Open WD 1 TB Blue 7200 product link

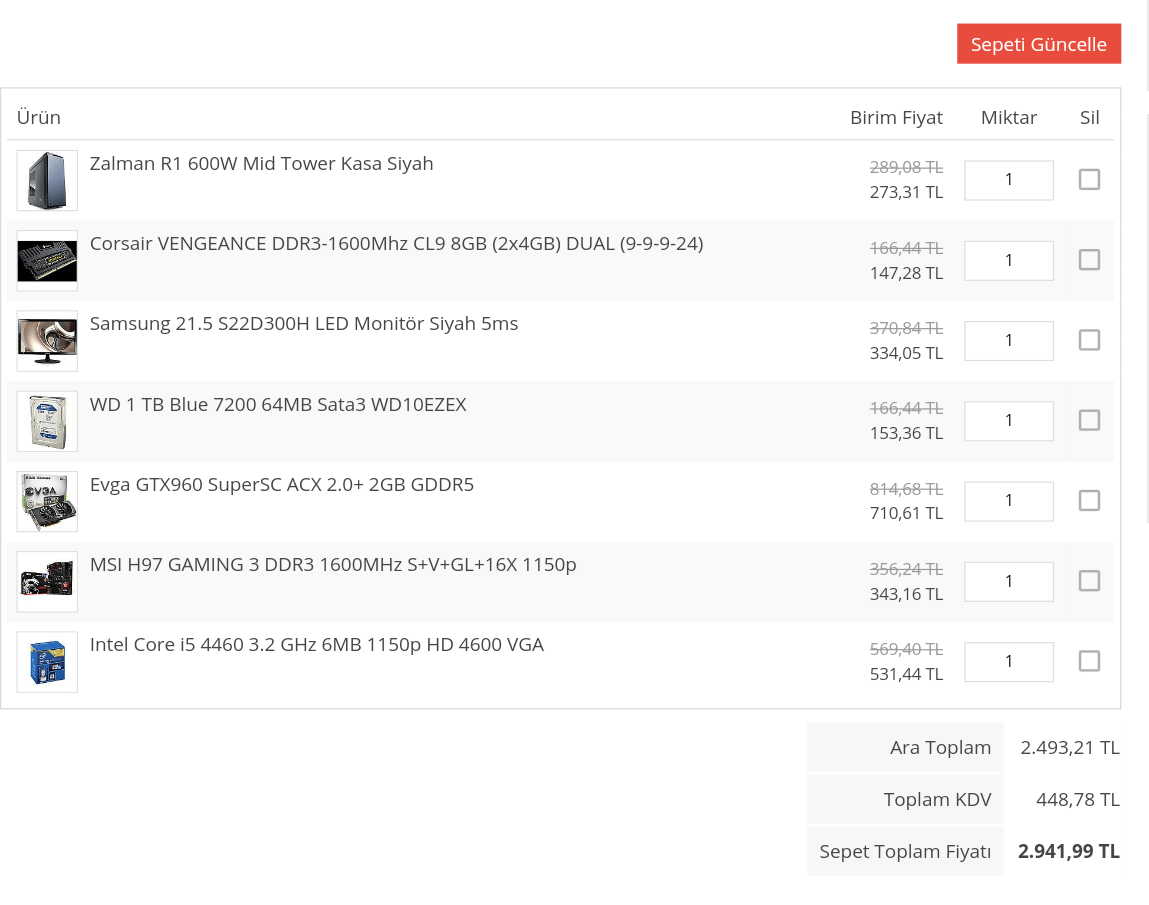coord(278,405)
